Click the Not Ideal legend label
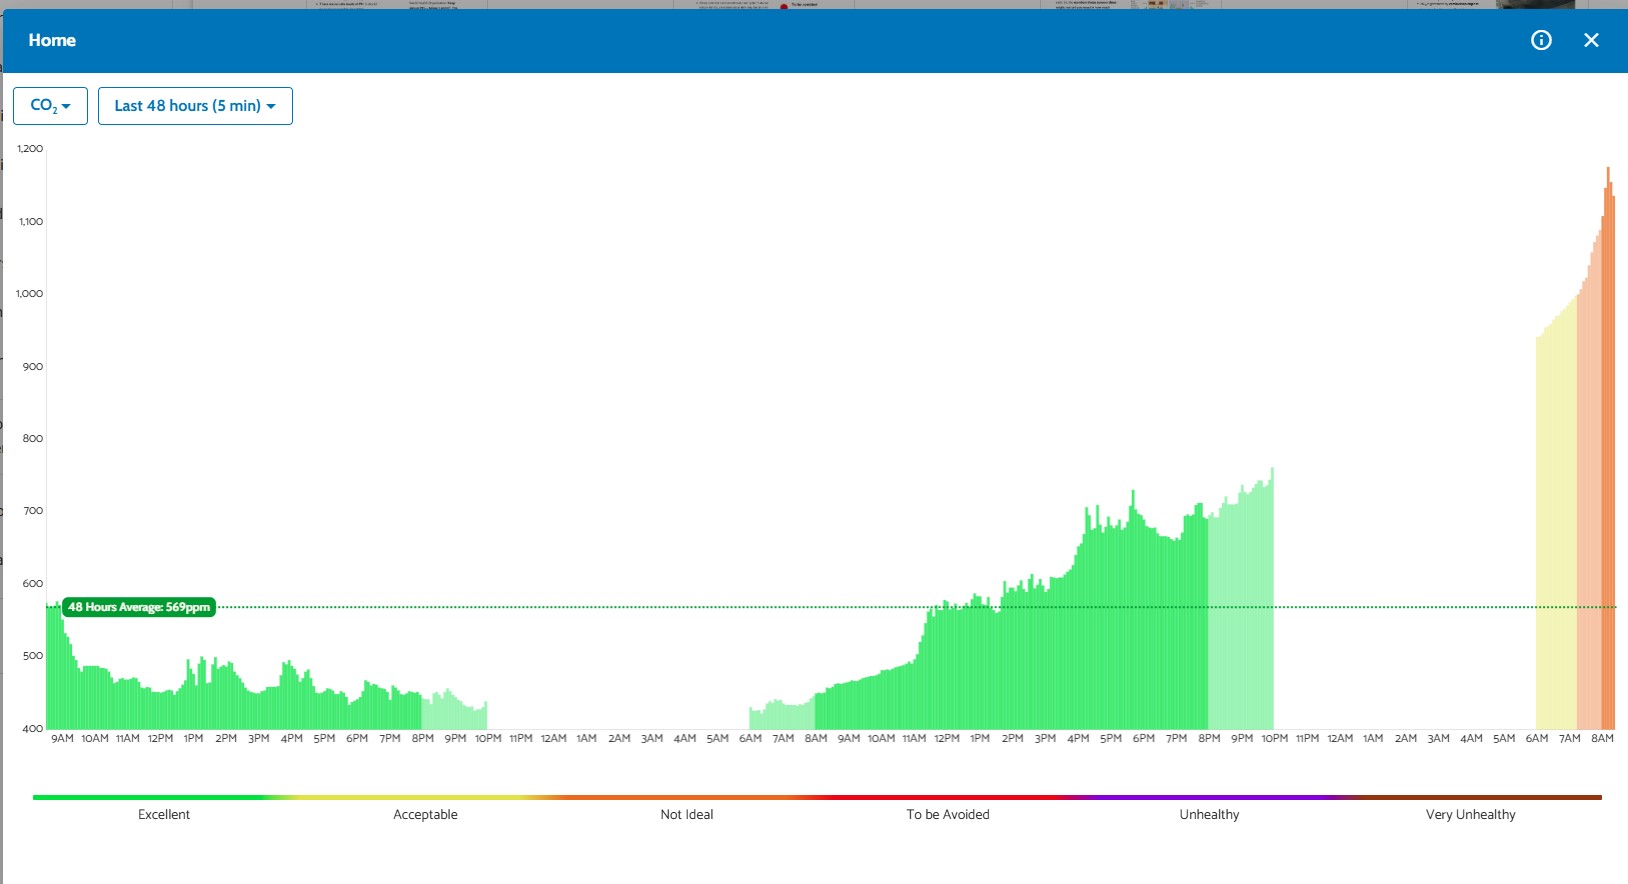Screen dimensions: 1628x884 pyautogui.click(x=687, y=815)
